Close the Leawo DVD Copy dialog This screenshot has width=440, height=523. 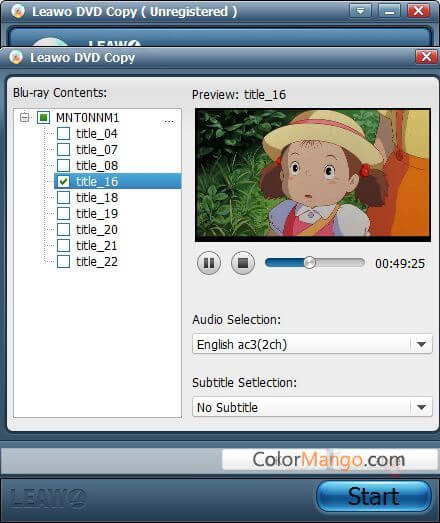[x=426, y=57]
